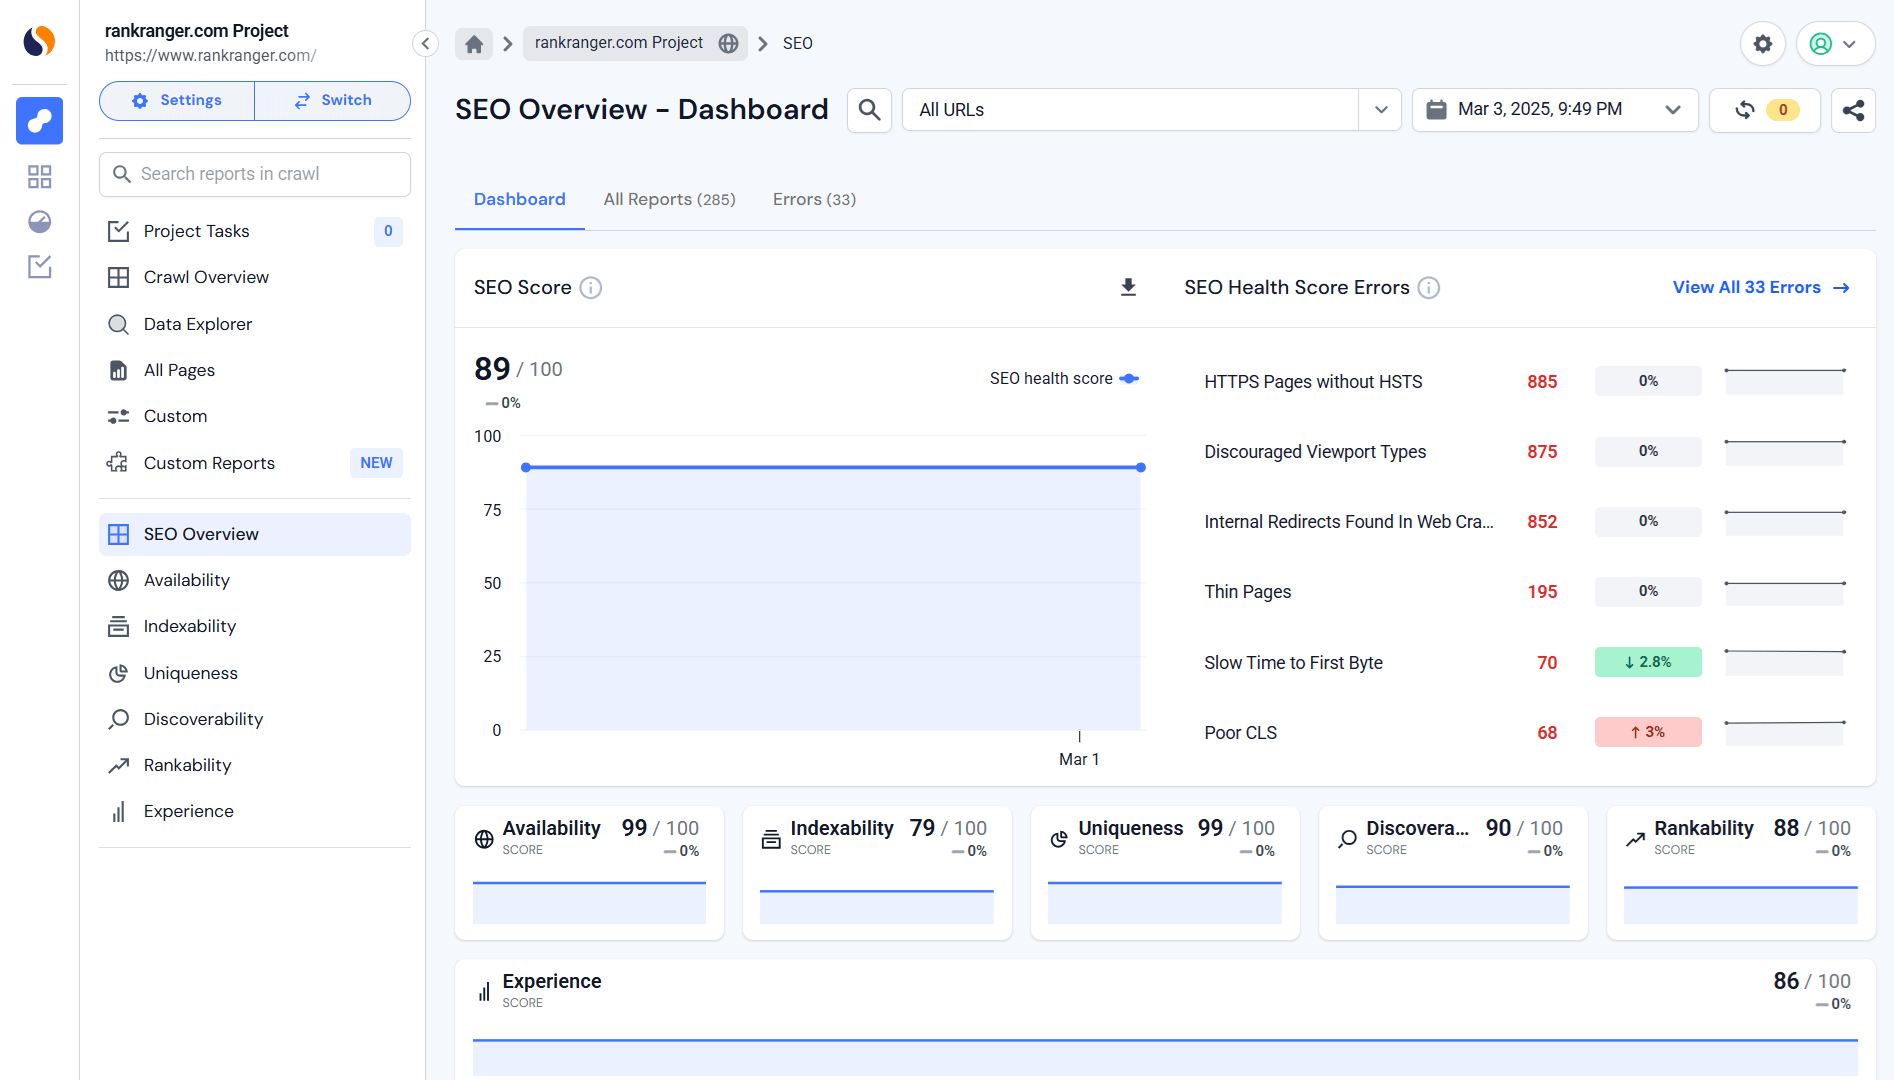1894x1080 pixels.
Task: Open HTTPS Pages without HSTS error
Action: (1313, 382)
